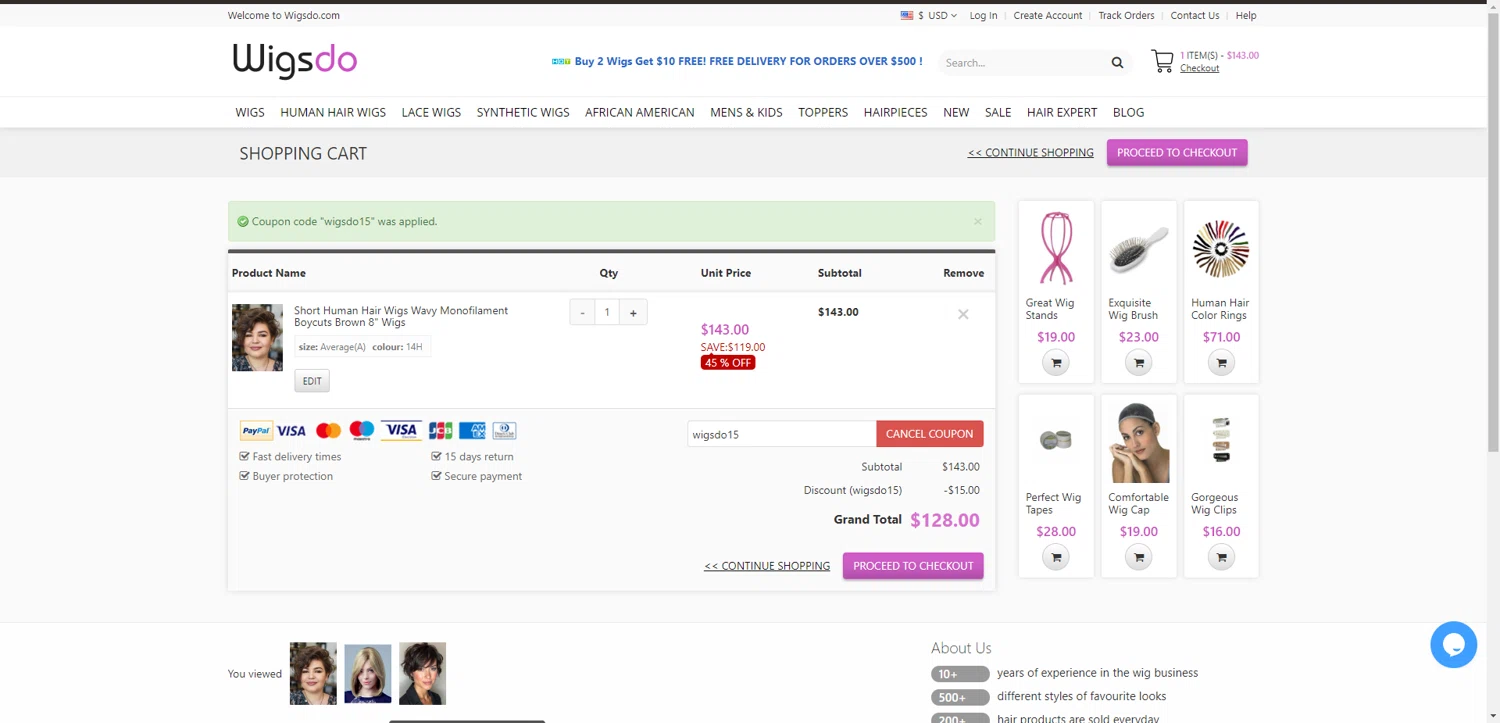
Task: Click the JCB payment icon
Action: click(x=441, y=431)
